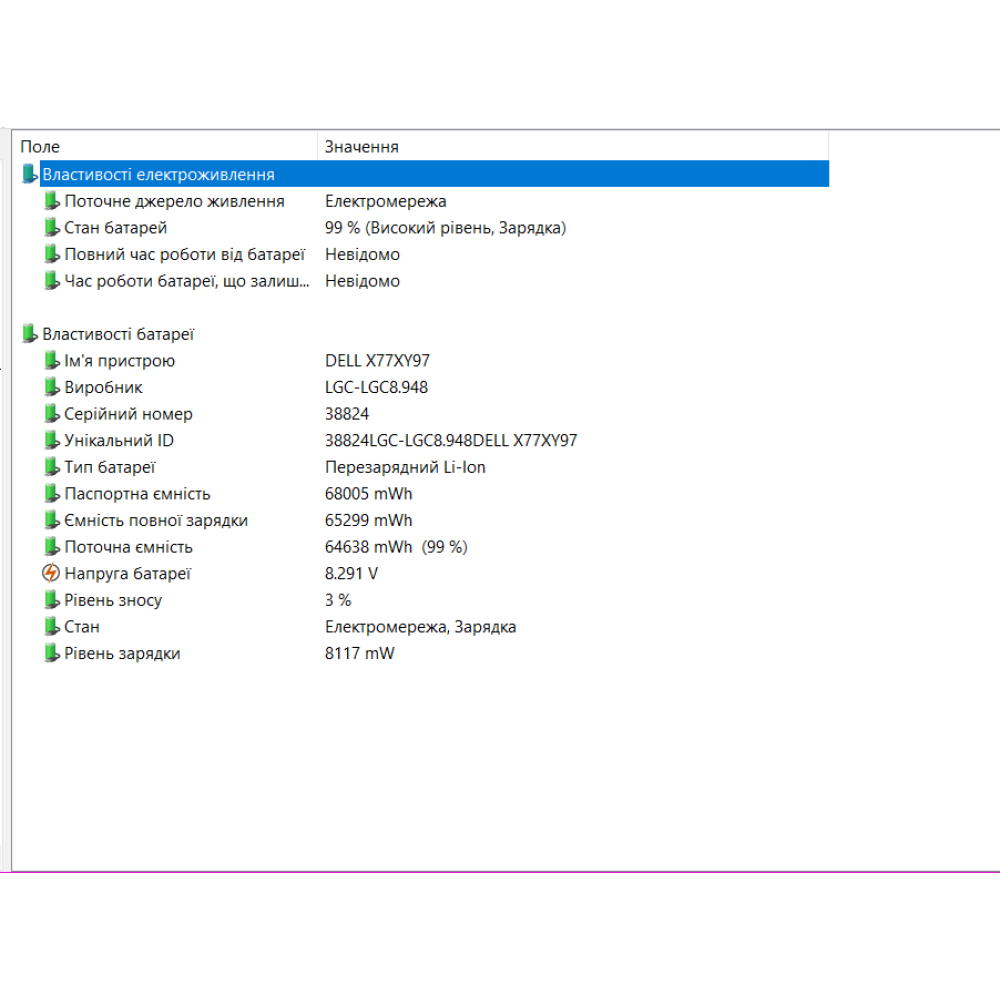The image size is (1000, 1000).
Task: Select the Властивості батареї group row
Action: coord(118,334)
